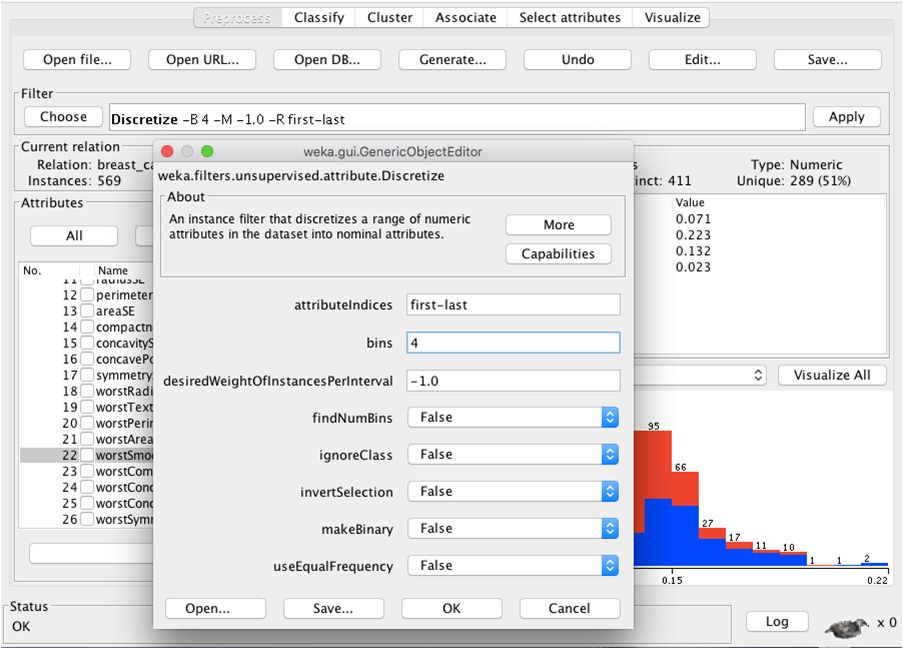Click the desiredWeightOfInstancesPerInterval field
Image resolution: width=903 pixels, height=649 pixels.
click(x=513, y=381)
